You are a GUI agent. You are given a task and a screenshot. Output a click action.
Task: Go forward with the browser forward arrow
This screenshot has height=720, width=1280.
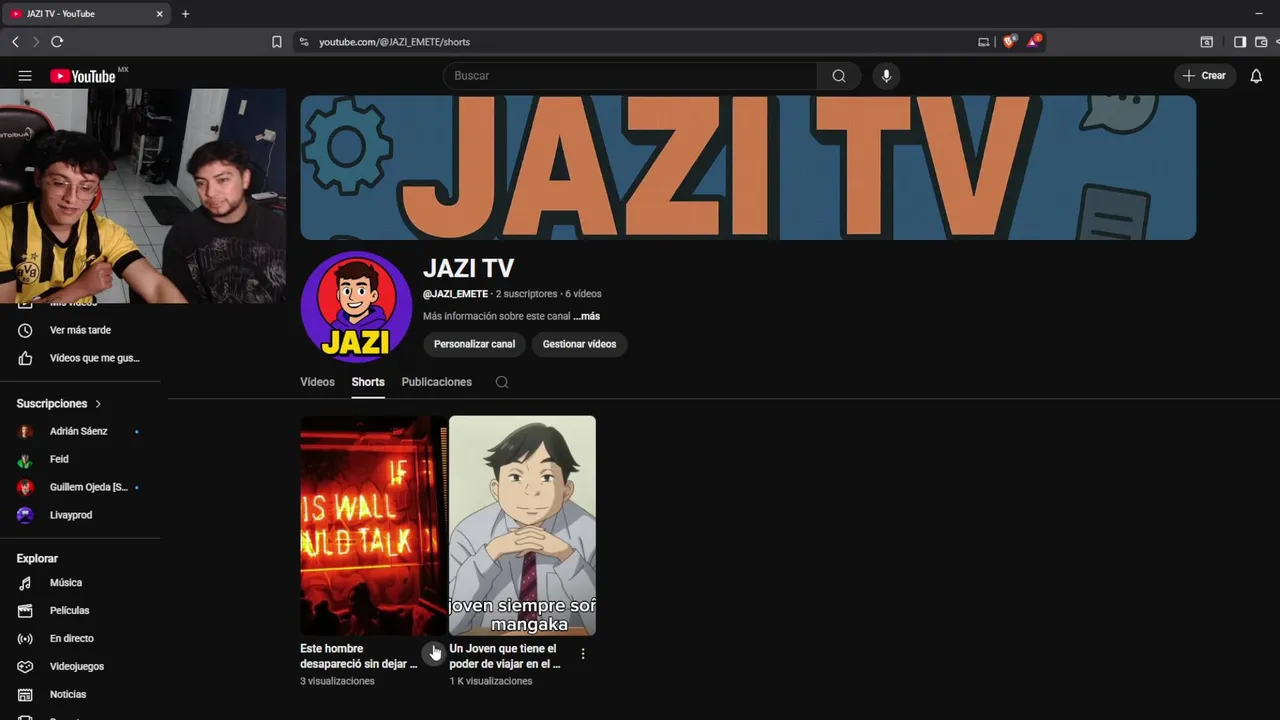36,42
